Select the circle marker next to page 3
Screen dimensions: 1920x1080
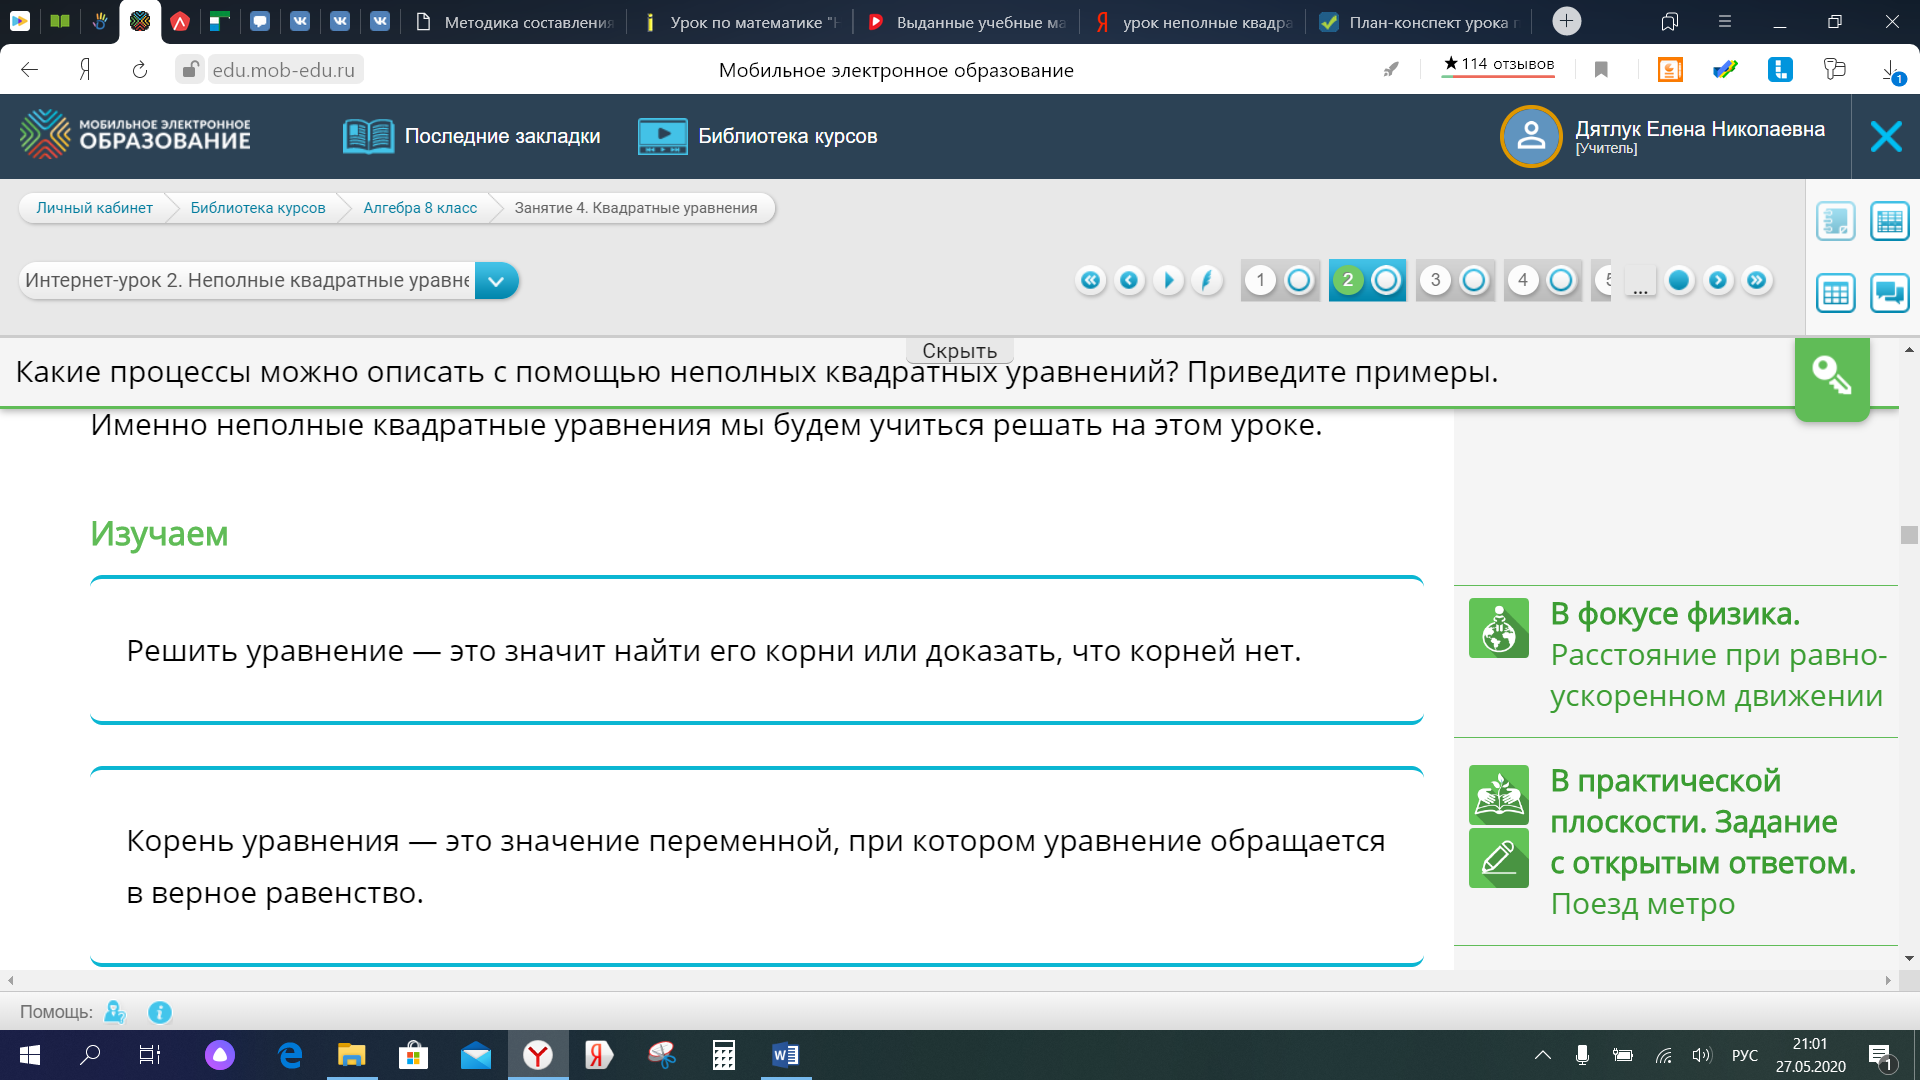(1473, 280)
